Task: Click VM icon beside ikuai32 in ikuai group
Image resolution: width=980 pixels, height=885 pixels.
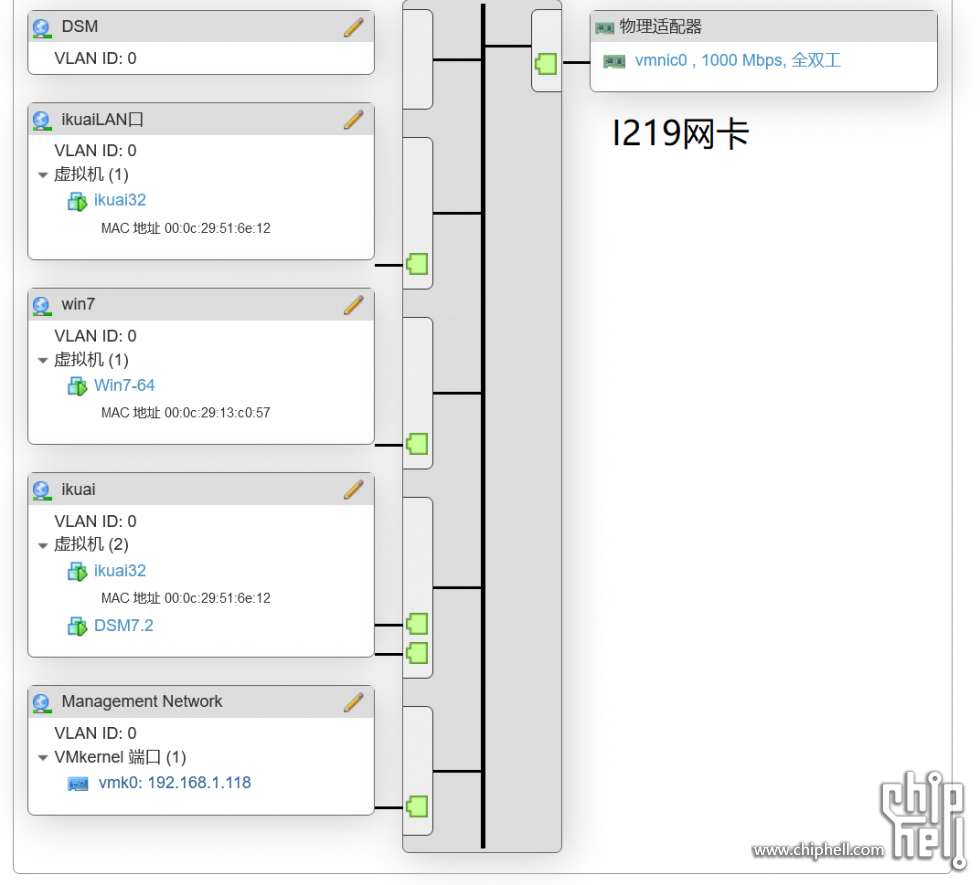Action: (78, 572)
